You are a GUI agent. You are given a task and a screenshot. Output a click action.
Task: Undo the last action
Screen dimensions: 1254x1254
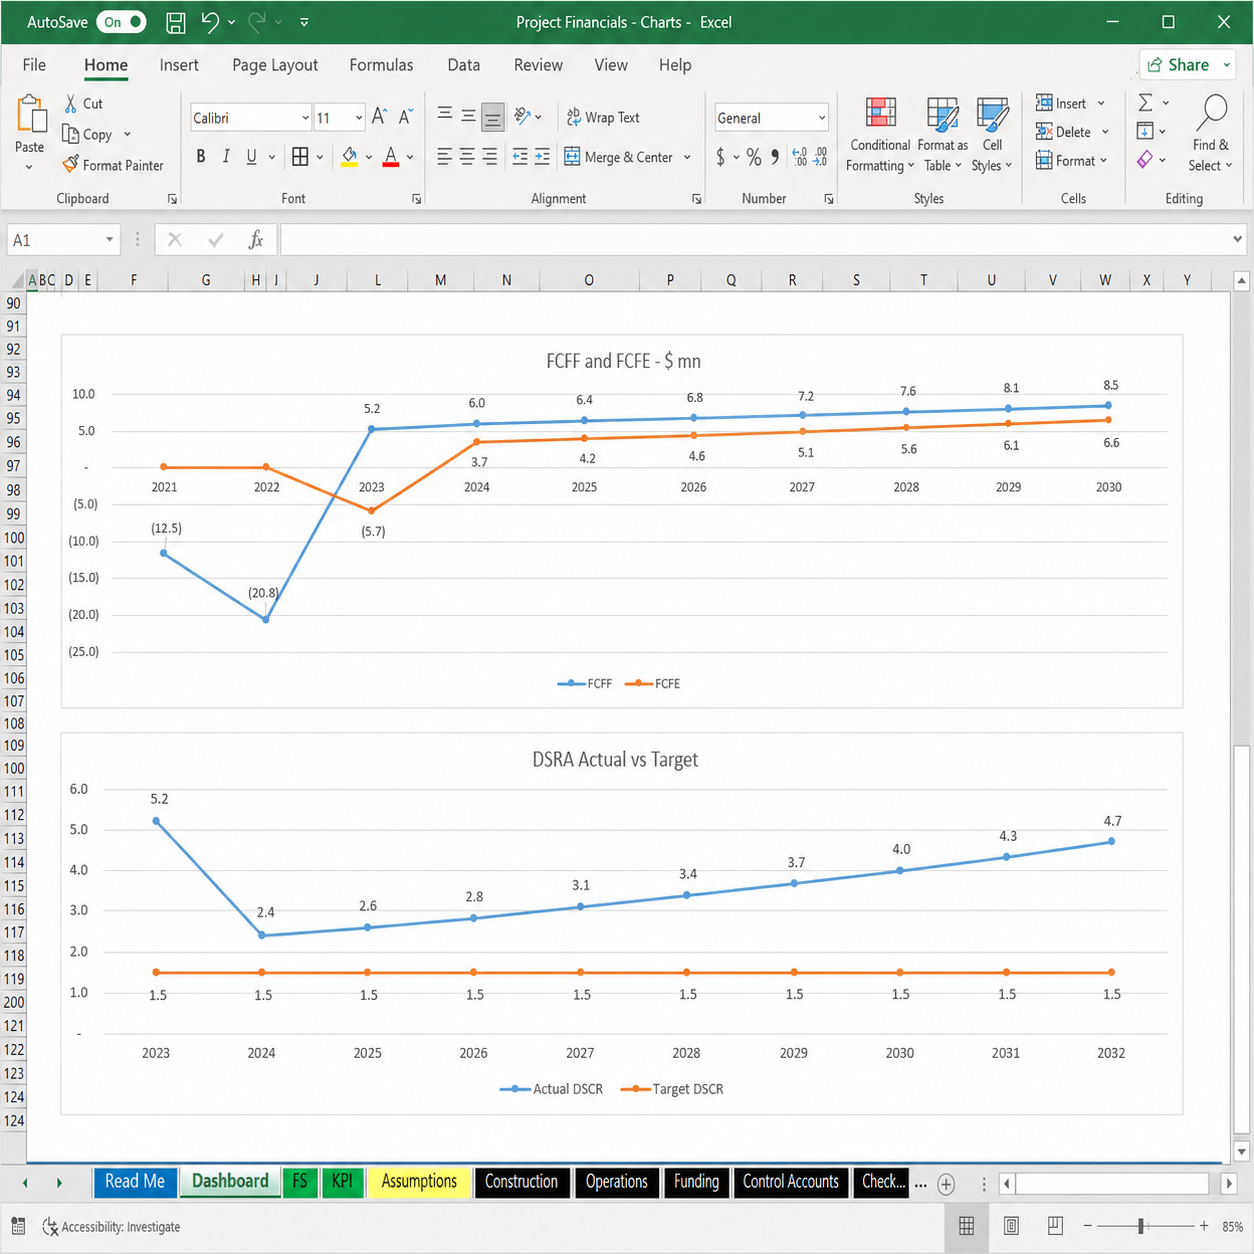(x=210, y=22)
